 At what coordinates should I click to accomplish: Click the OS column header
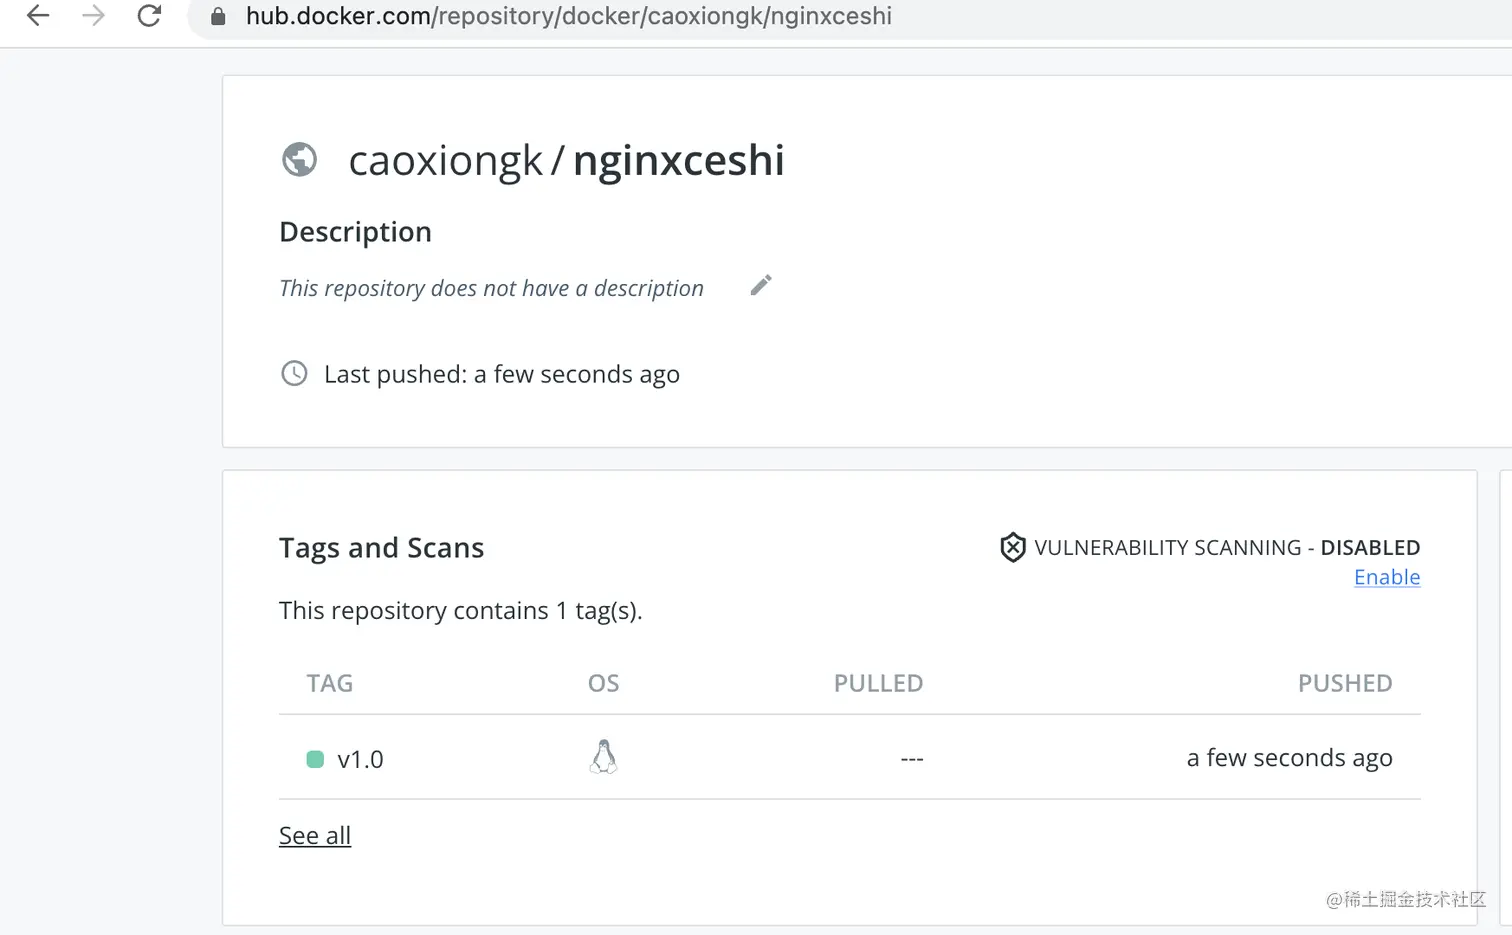(x=603, y=683)
